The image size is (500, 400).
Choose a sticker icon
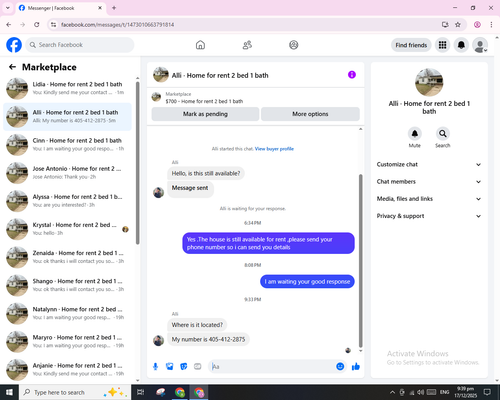[184, 367]
